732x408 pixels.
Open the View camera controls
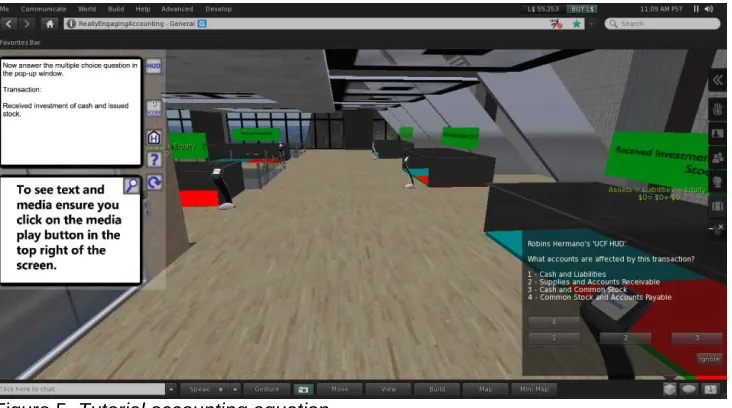[388, 389]
